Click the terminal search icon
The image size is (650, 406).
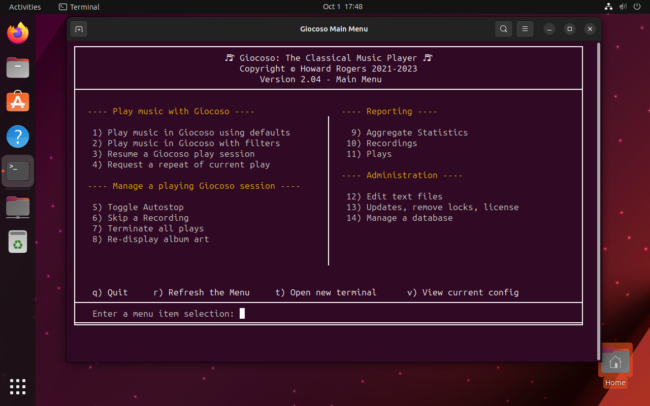pos(503,29)
